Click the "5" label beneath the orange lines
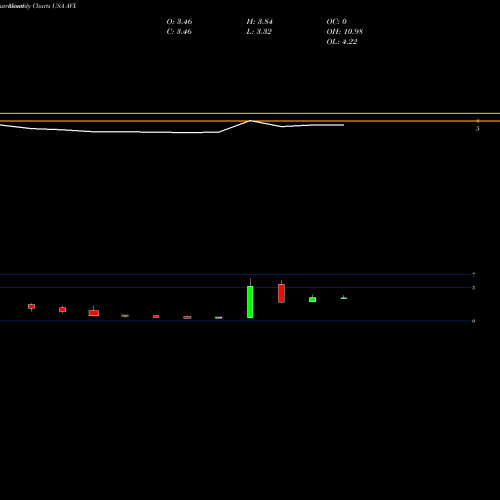 (478, 129)
